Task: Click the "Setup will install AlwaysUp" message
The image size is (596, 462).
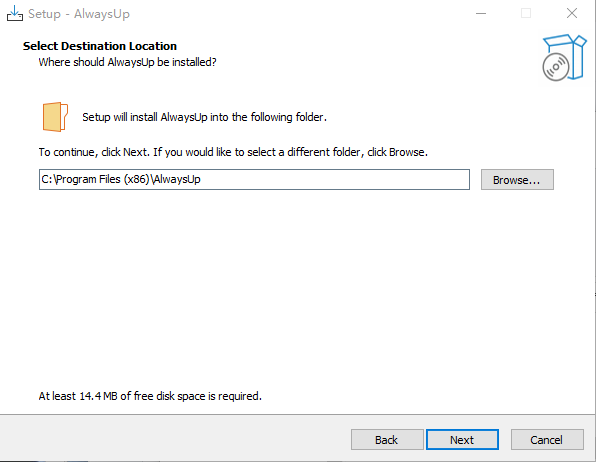Action: (204, 117)
